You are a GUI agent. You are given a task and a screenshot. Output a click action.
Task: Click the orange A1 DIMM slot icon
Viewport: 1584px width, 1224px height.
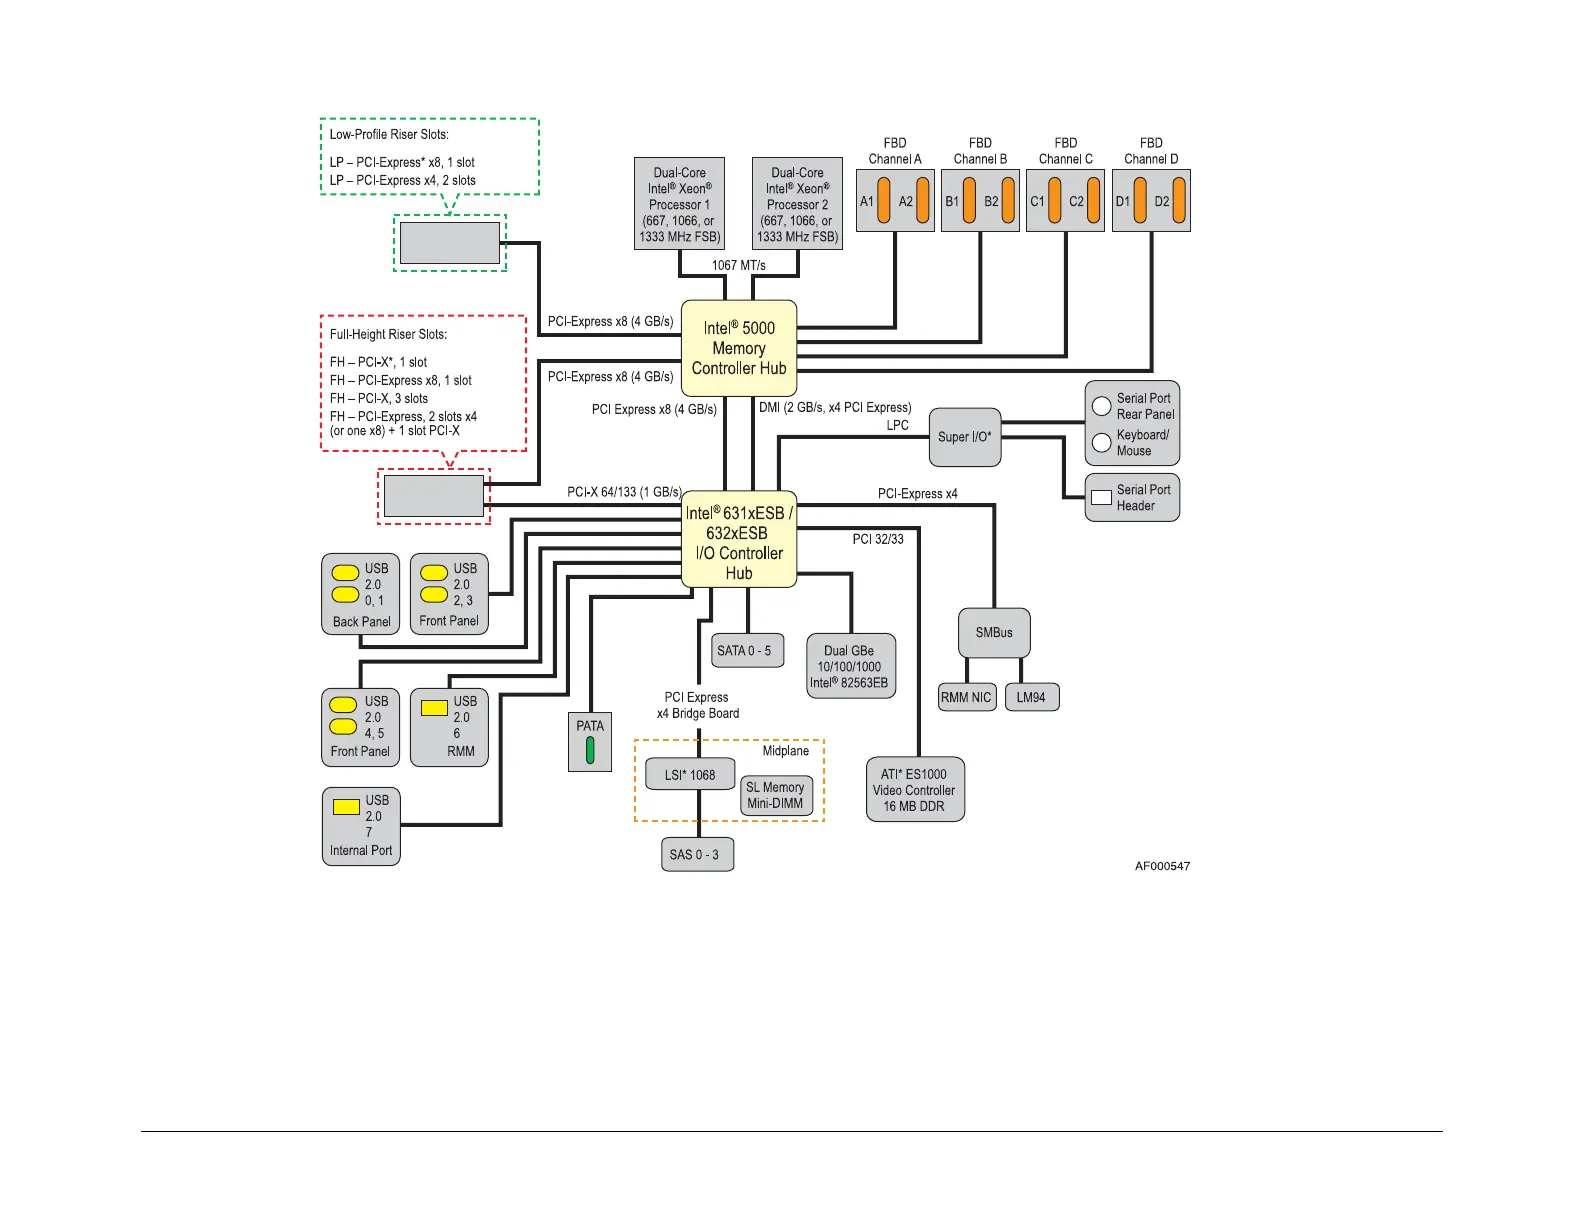pos(884,200)
